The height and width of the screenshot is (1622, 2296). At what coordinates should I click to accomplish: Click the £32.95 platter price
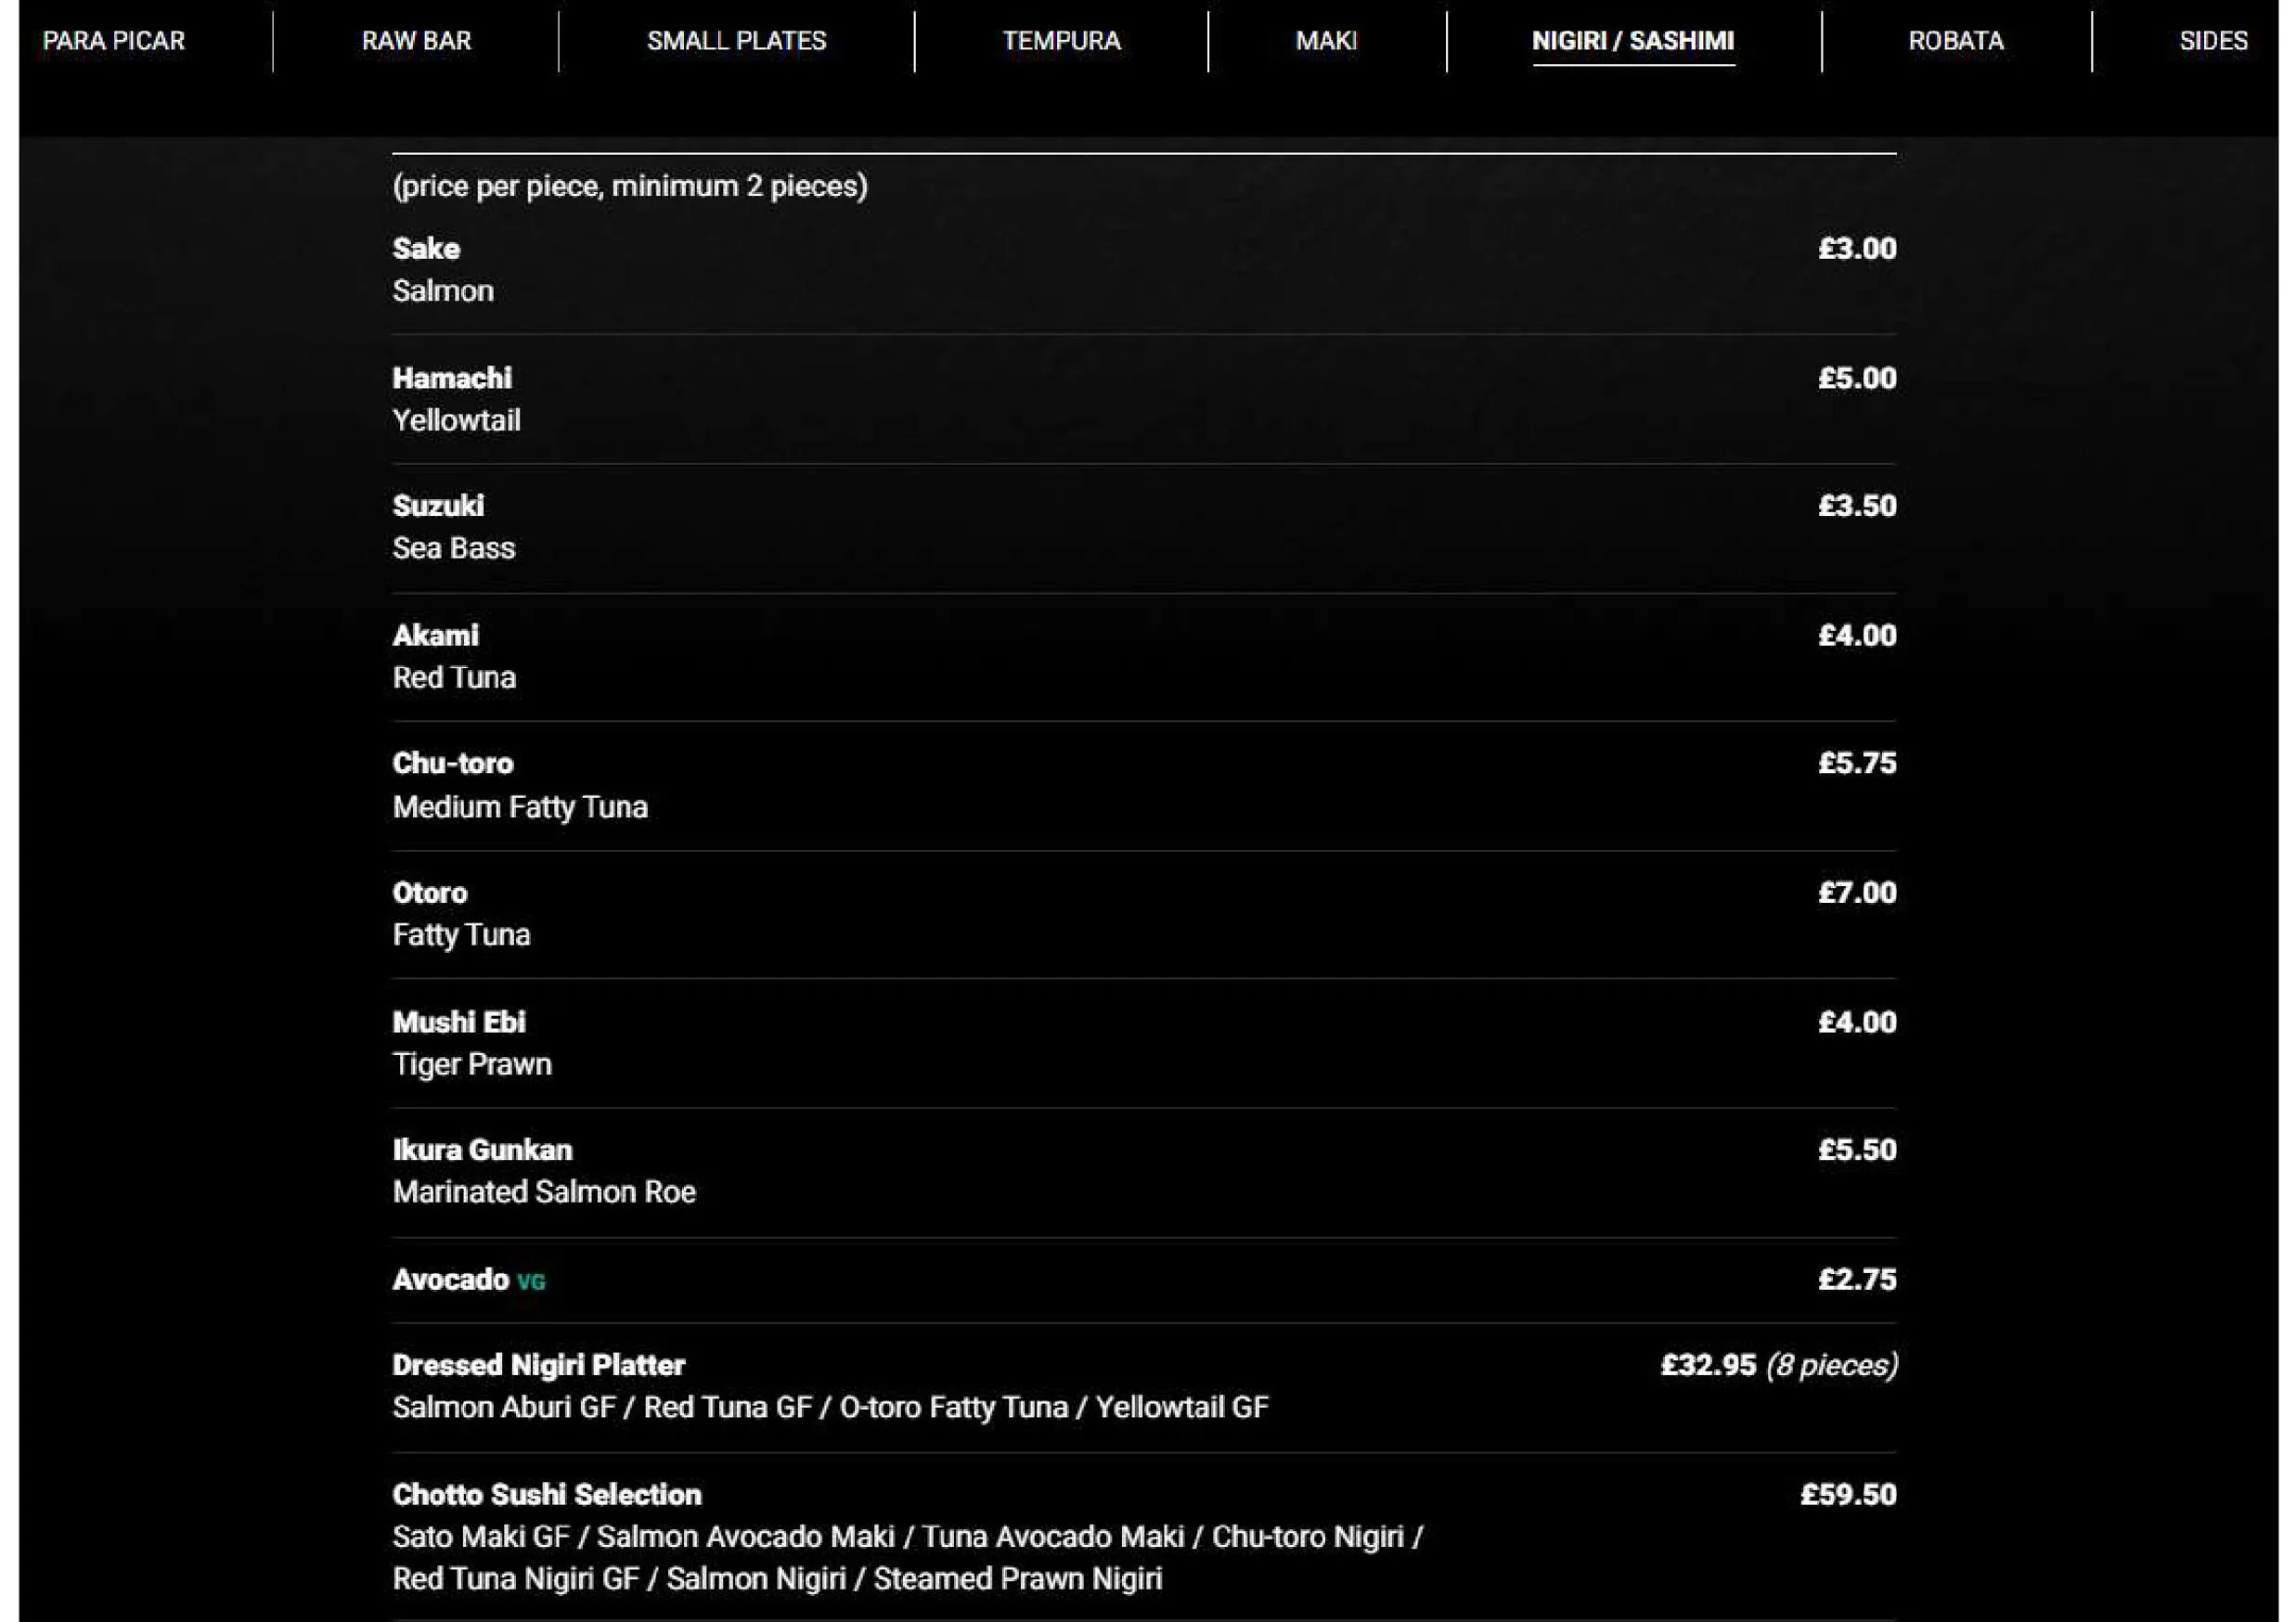pos(1708,1365)
